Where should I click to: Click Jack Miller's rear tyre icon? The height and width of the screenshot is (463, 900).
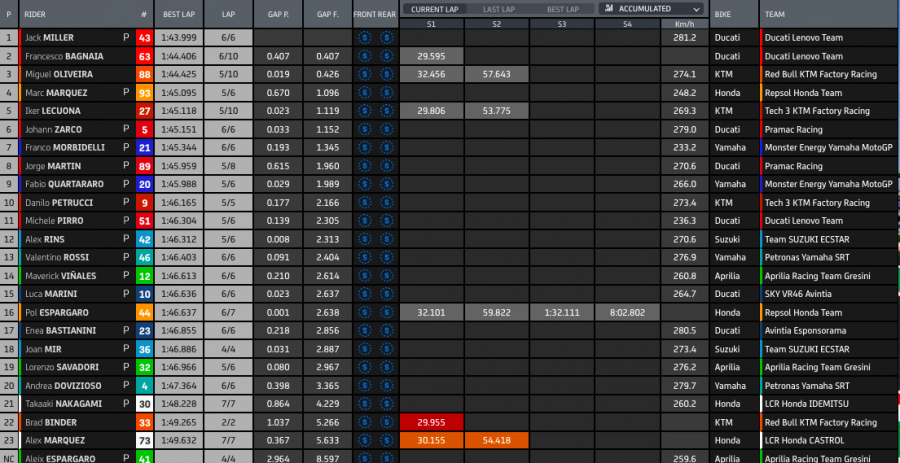(386, 38)
